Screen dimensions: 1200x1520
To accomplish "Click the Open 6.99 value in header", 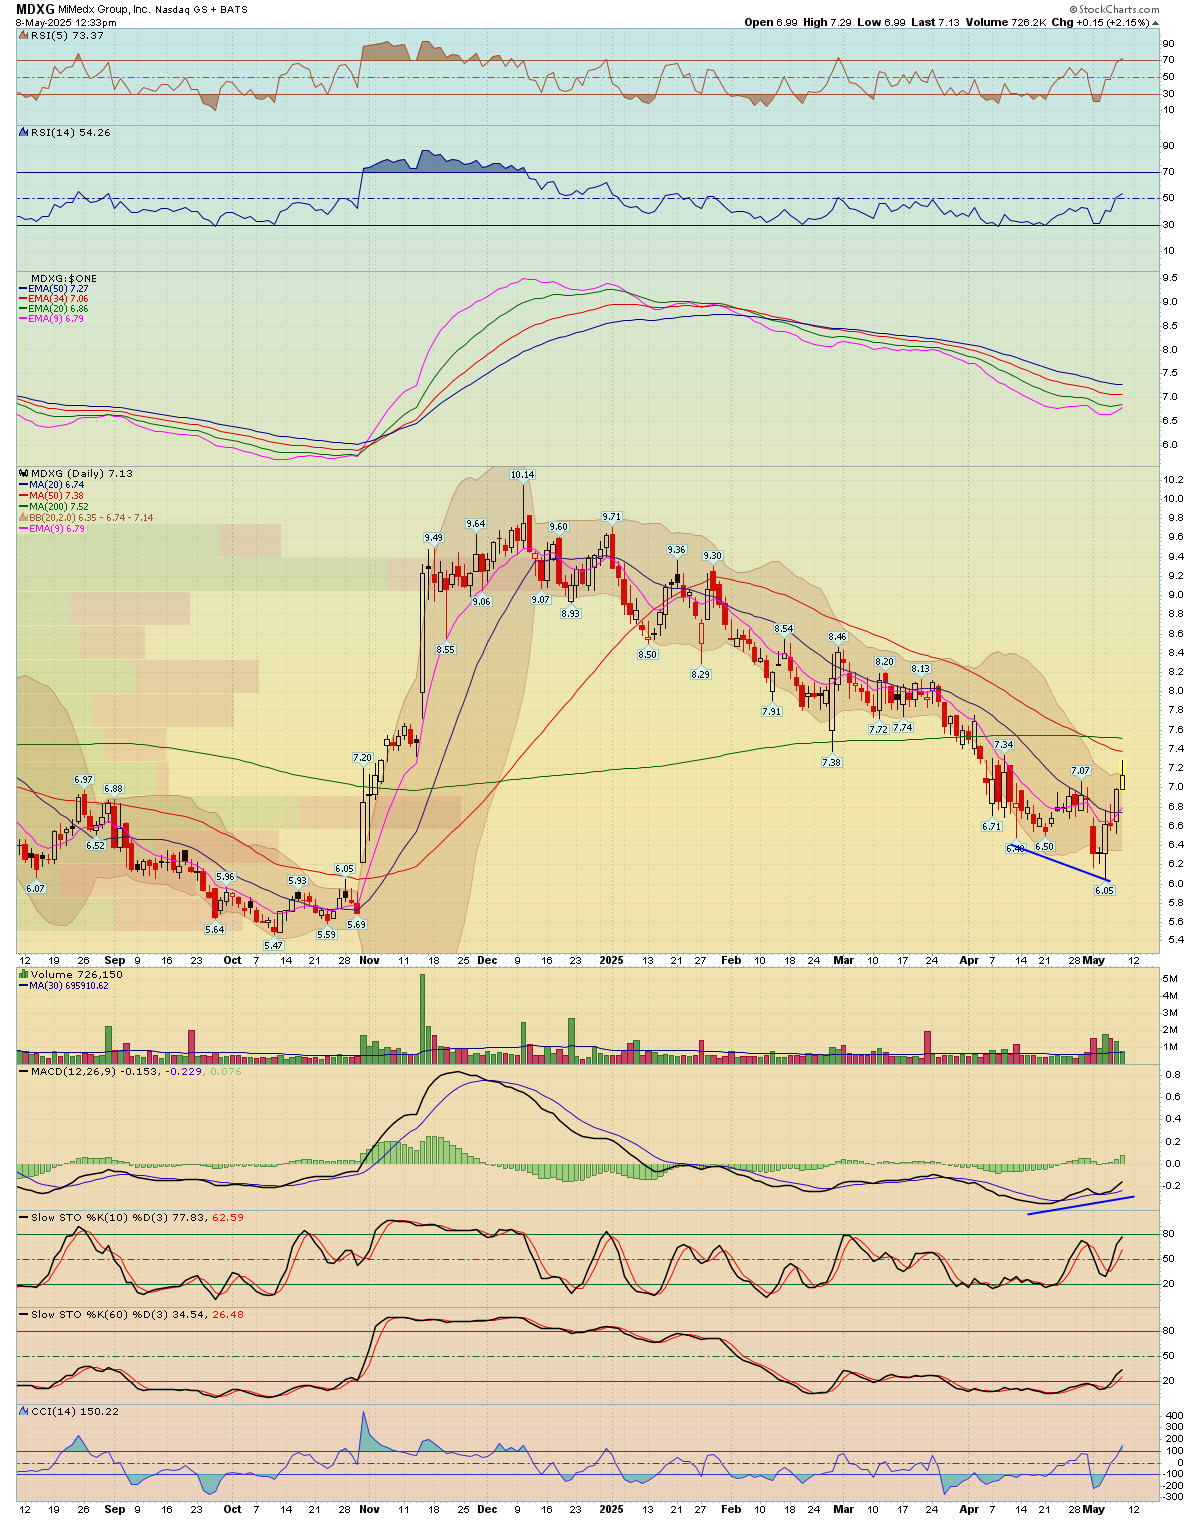I will pyautogui.click(x=771, y=21).
